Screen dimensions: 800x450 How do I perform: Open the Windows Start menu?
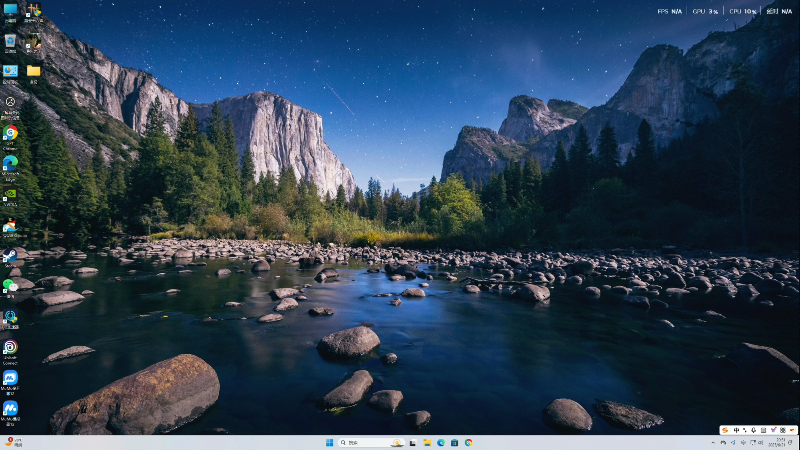[330, 442]
